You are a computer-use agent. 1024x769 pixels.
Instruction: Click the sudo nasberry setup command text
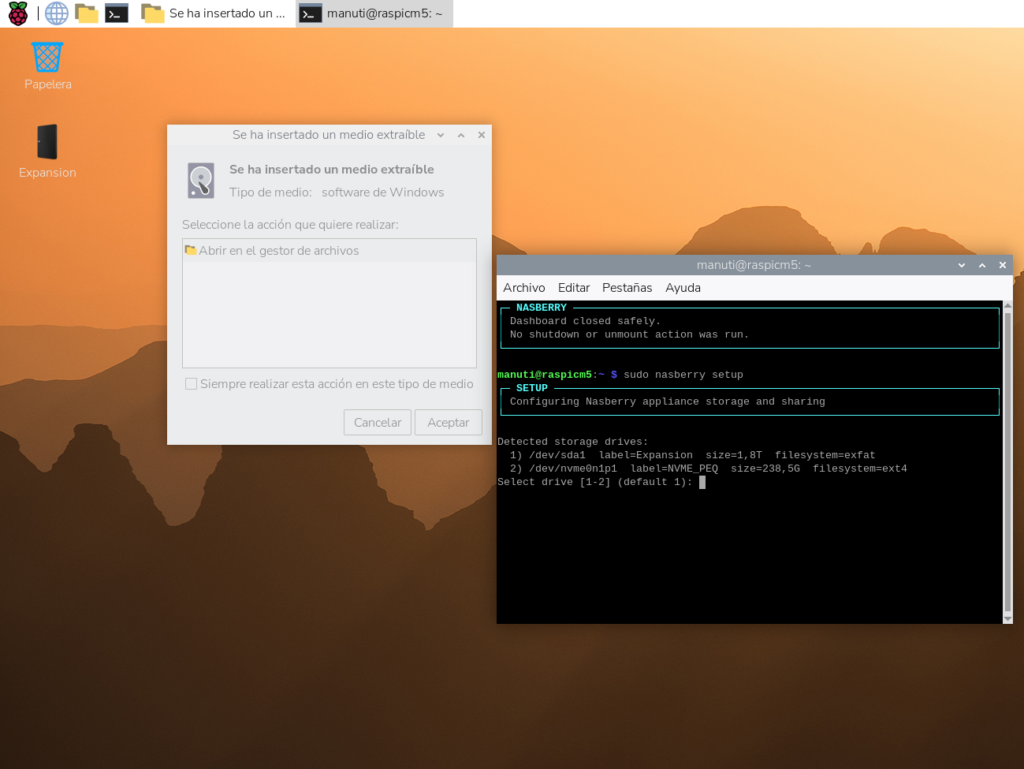click(683, 375)
